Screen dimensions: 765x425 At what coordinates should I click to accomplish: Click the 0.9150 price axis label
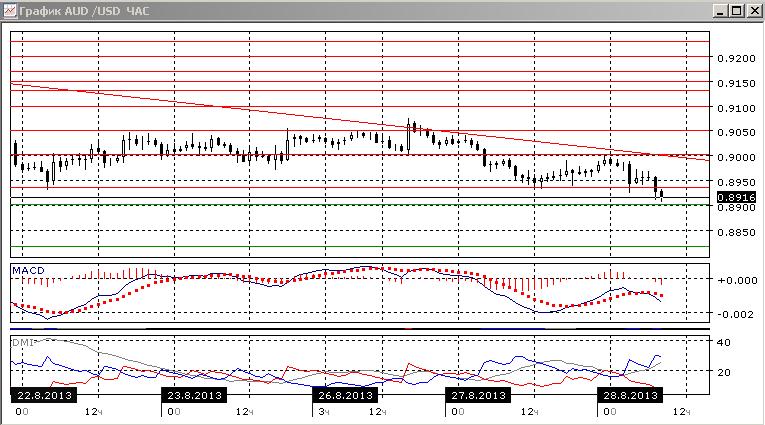[736, 83]
